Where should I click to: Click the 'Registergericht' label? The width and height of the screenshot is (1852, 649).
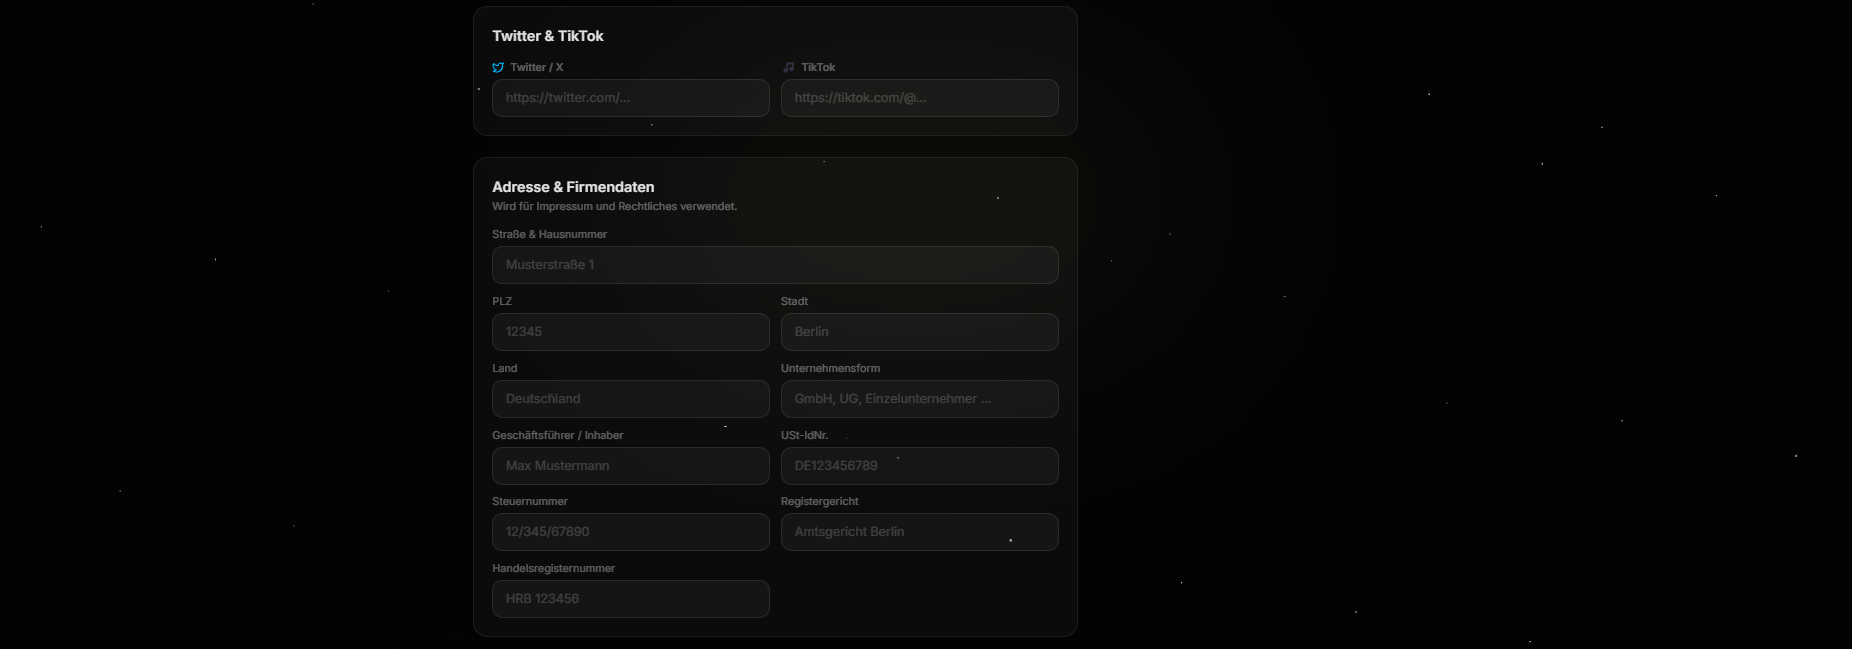point(819,502)
